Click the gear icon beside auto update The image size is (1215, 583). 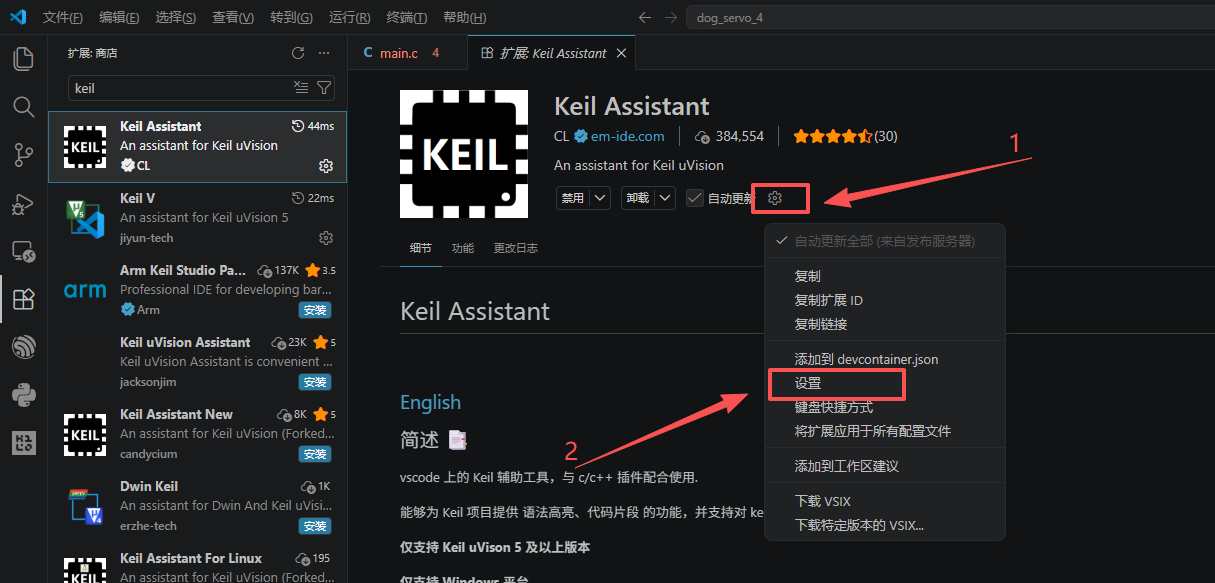click(774, 198)
